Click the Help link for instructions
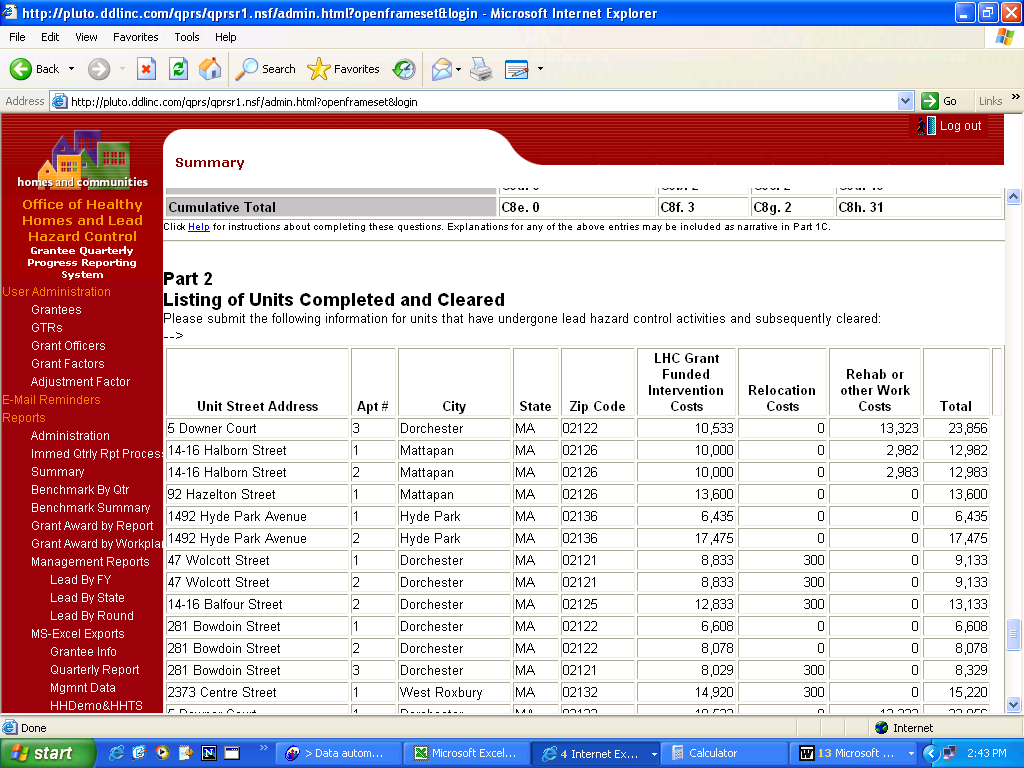The height and width of the screenshot is (768, 1024). point(199,227)
